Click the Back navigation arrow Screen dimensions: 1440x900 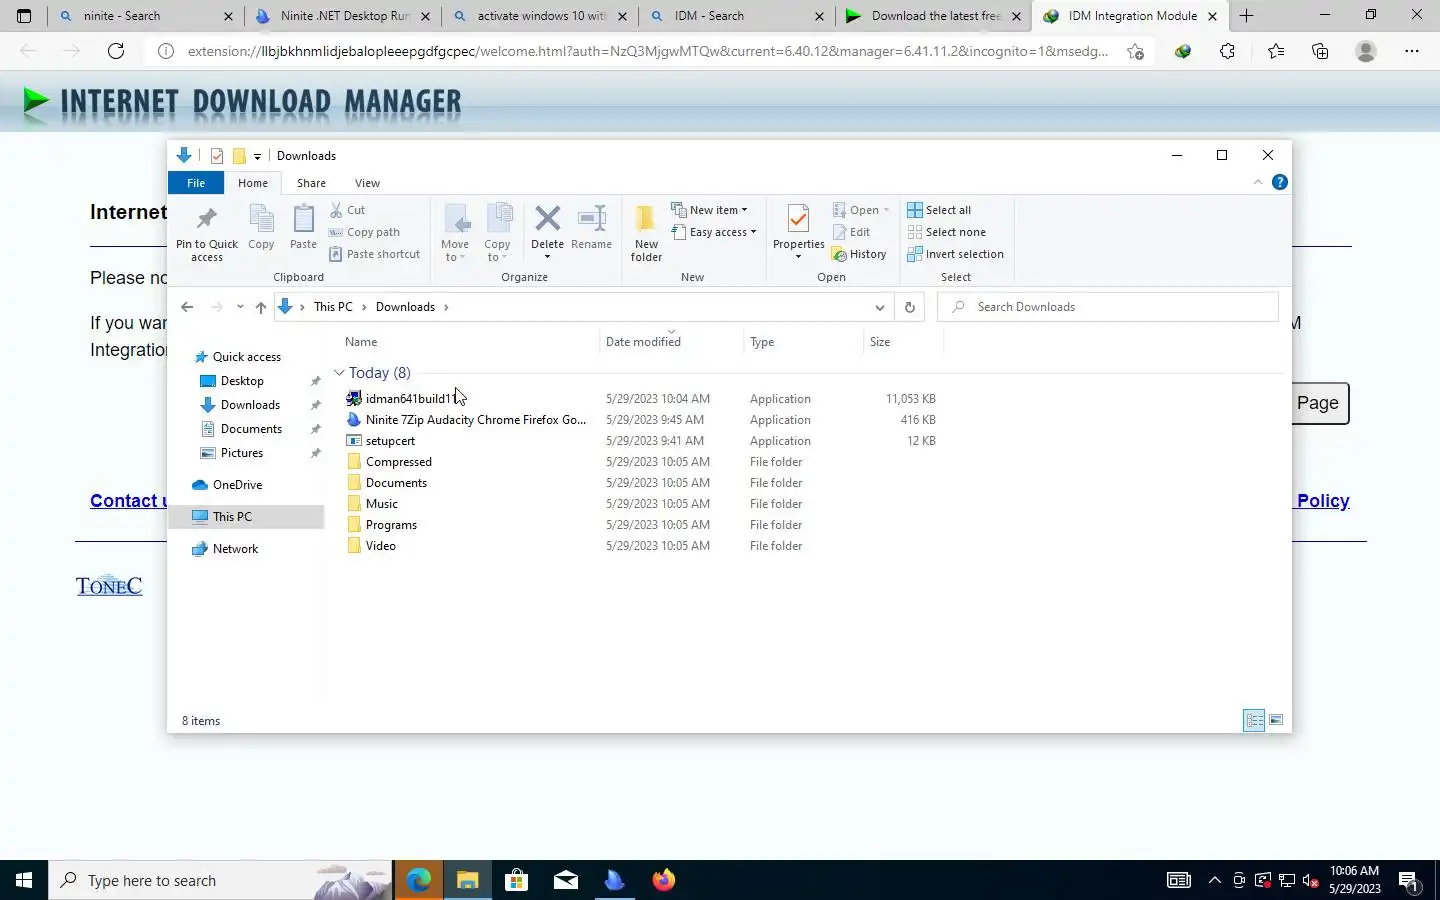click(x=187, y=307)
